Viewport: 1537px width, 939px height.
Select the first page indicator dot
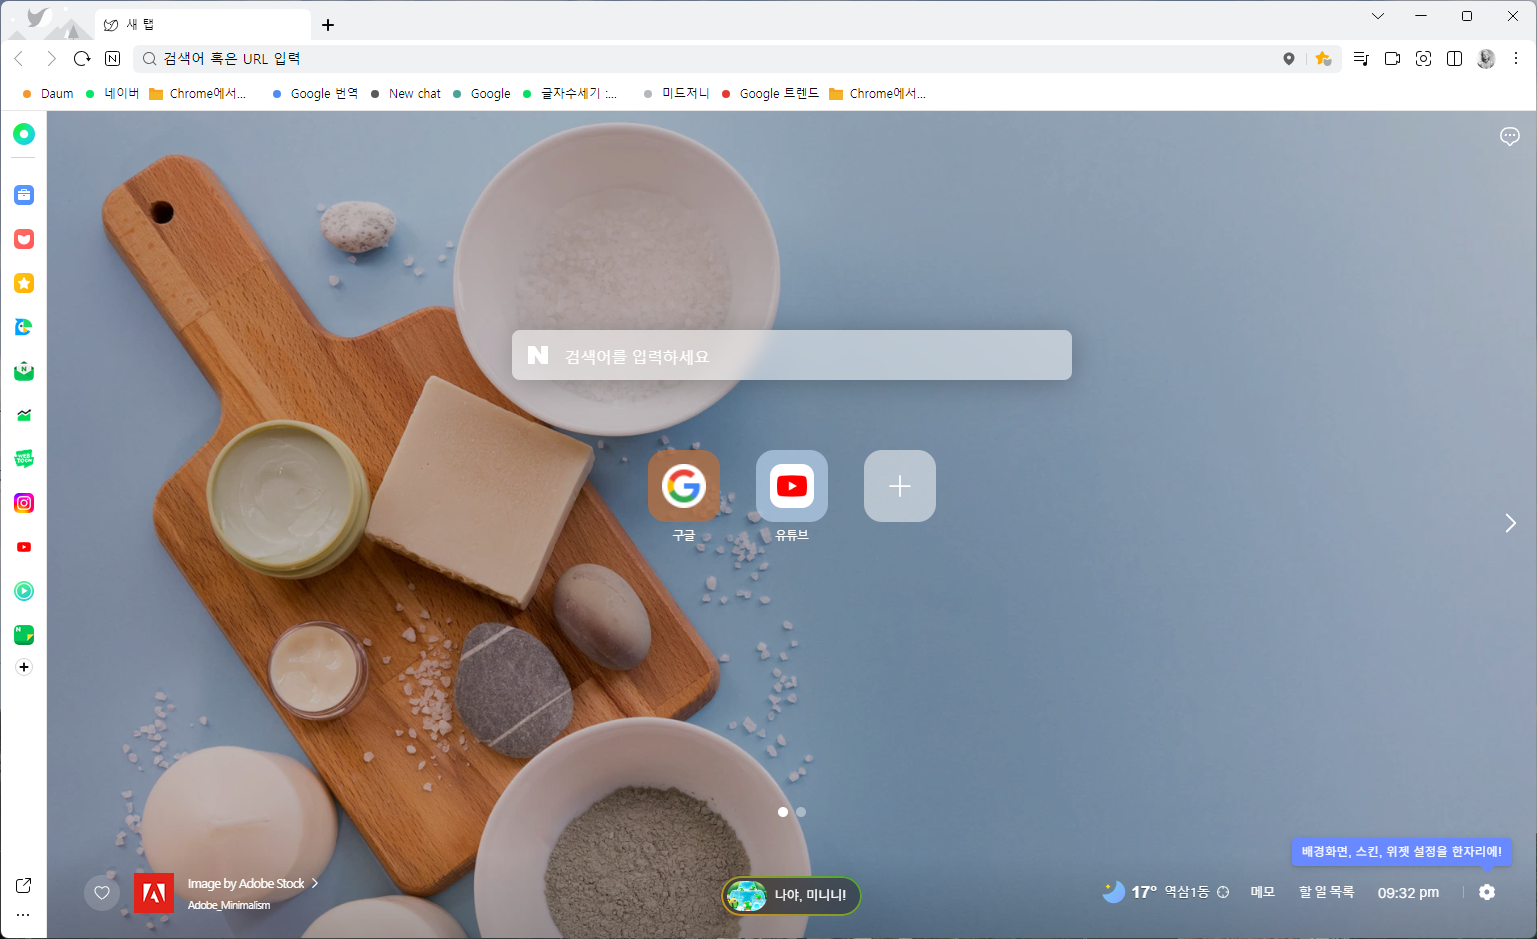click(783, 812)
